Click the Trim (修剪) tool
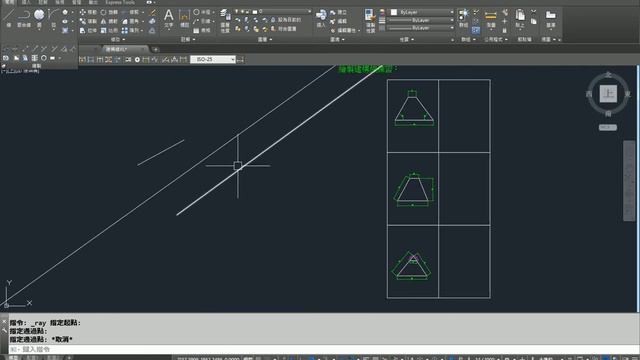This screenshot has height=360, width=640. click(130, 12)
